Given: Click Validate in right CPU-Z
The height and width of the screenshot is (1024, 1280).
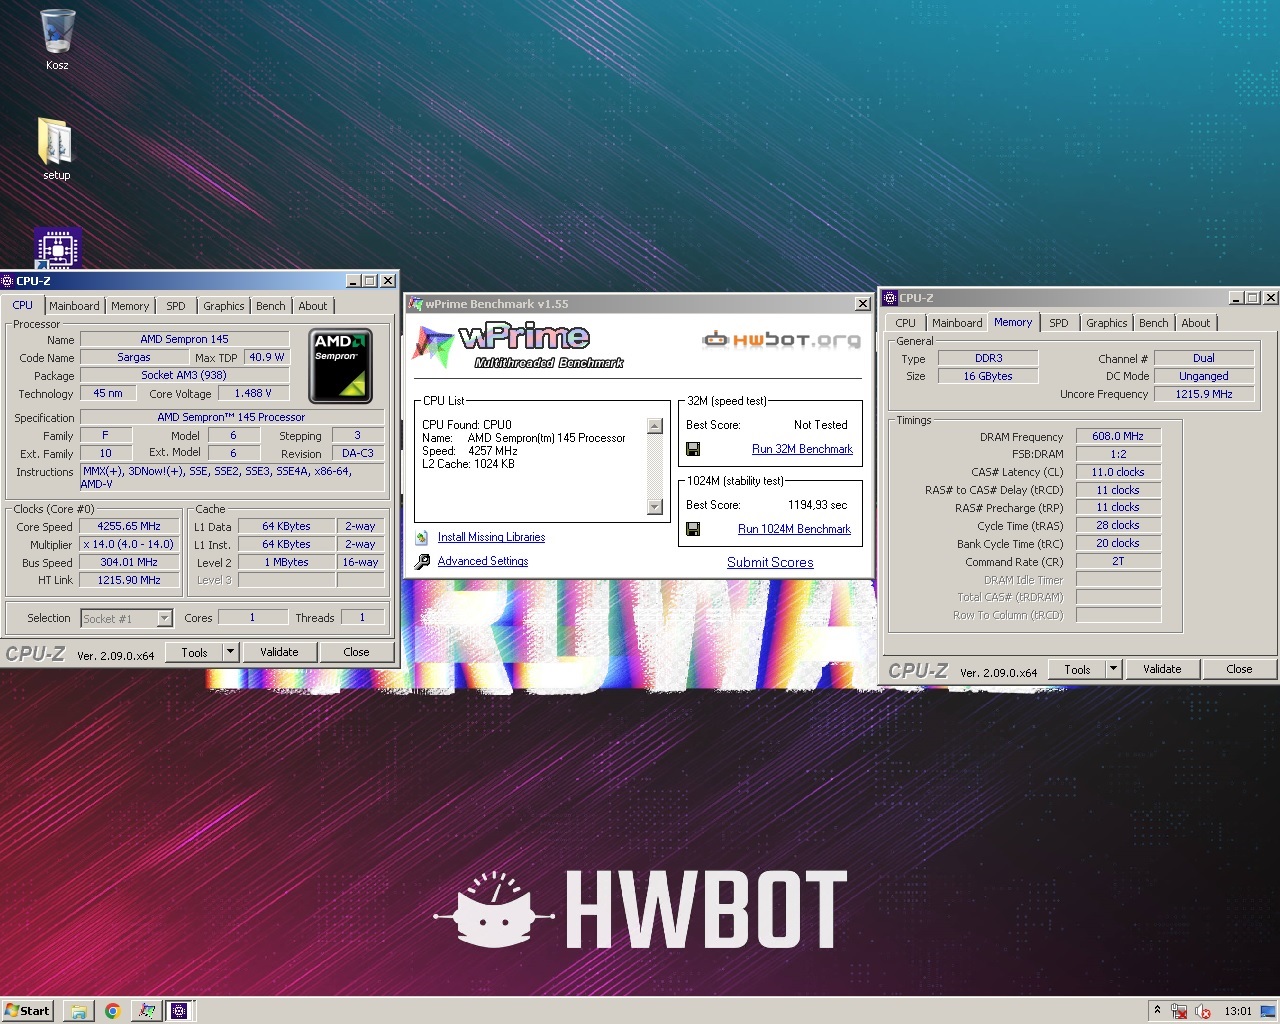Looking at the screenshot, I should [1162, 669].
